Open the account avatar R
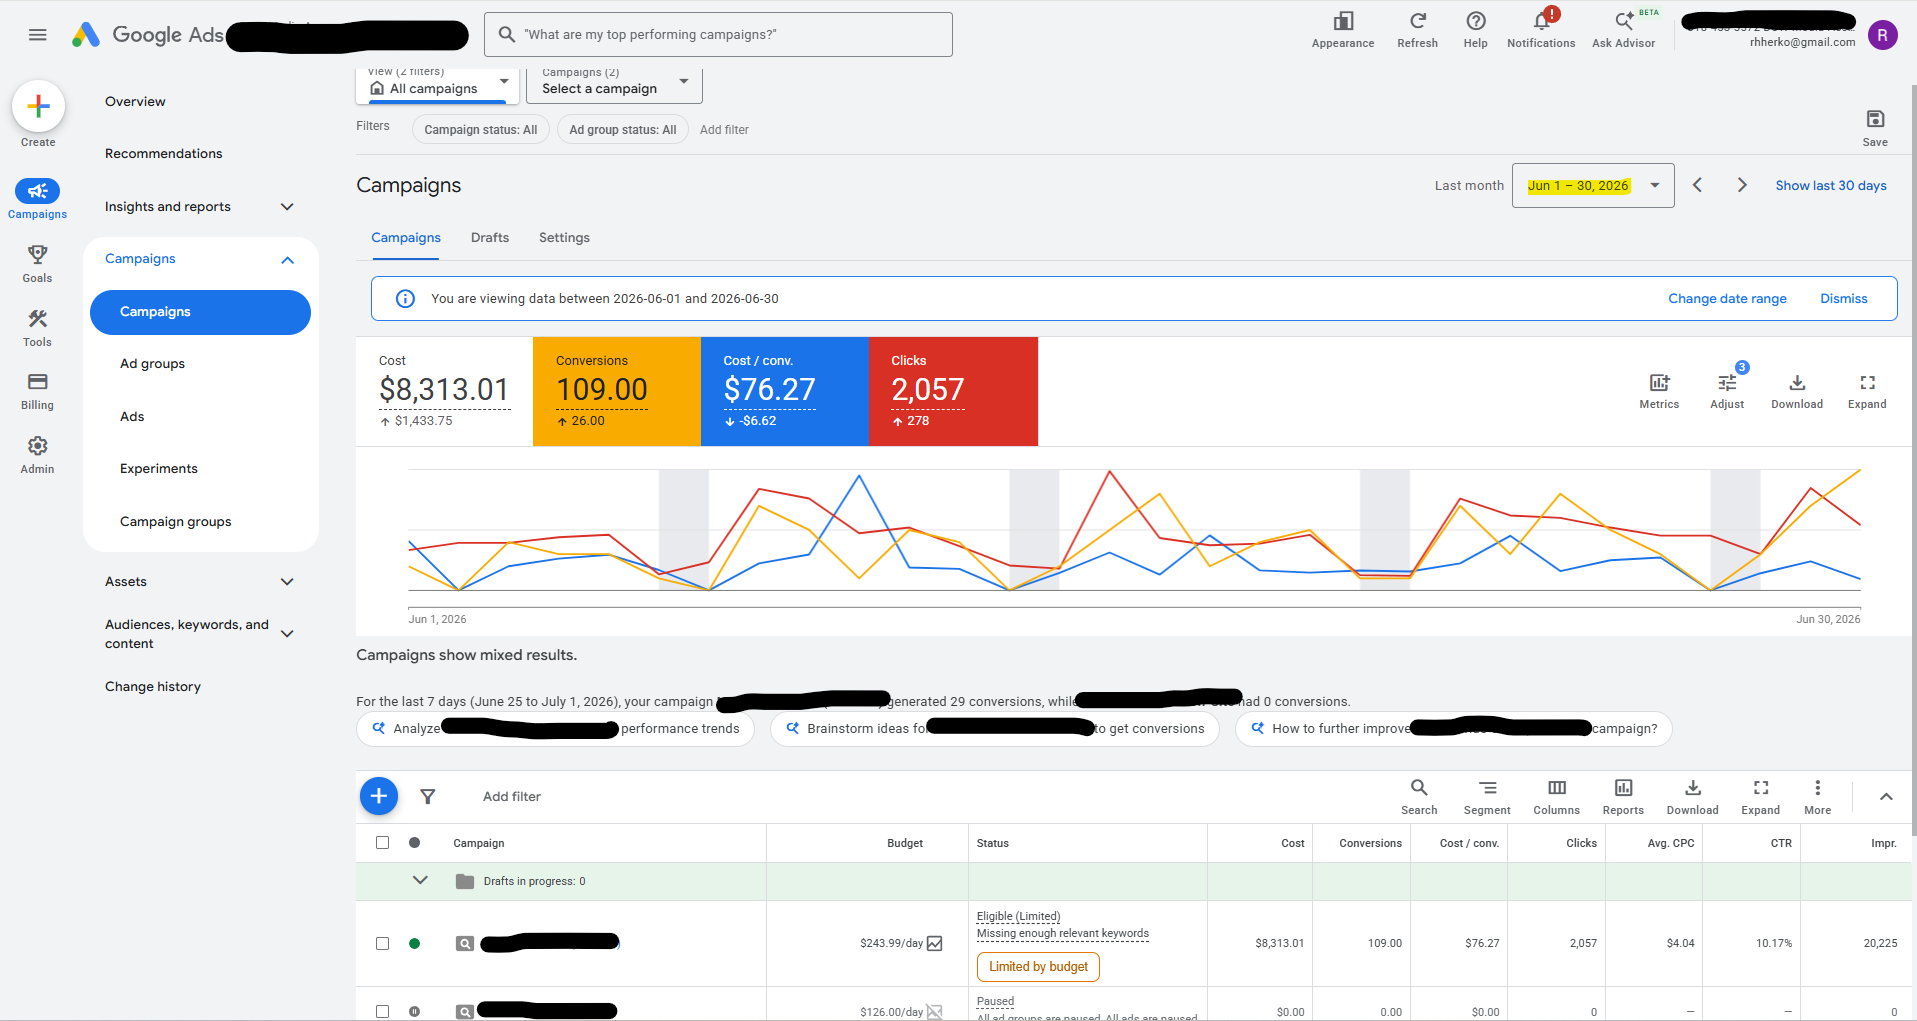Viewport: 1917px width, 1021px height. (x=1882, y=35)
